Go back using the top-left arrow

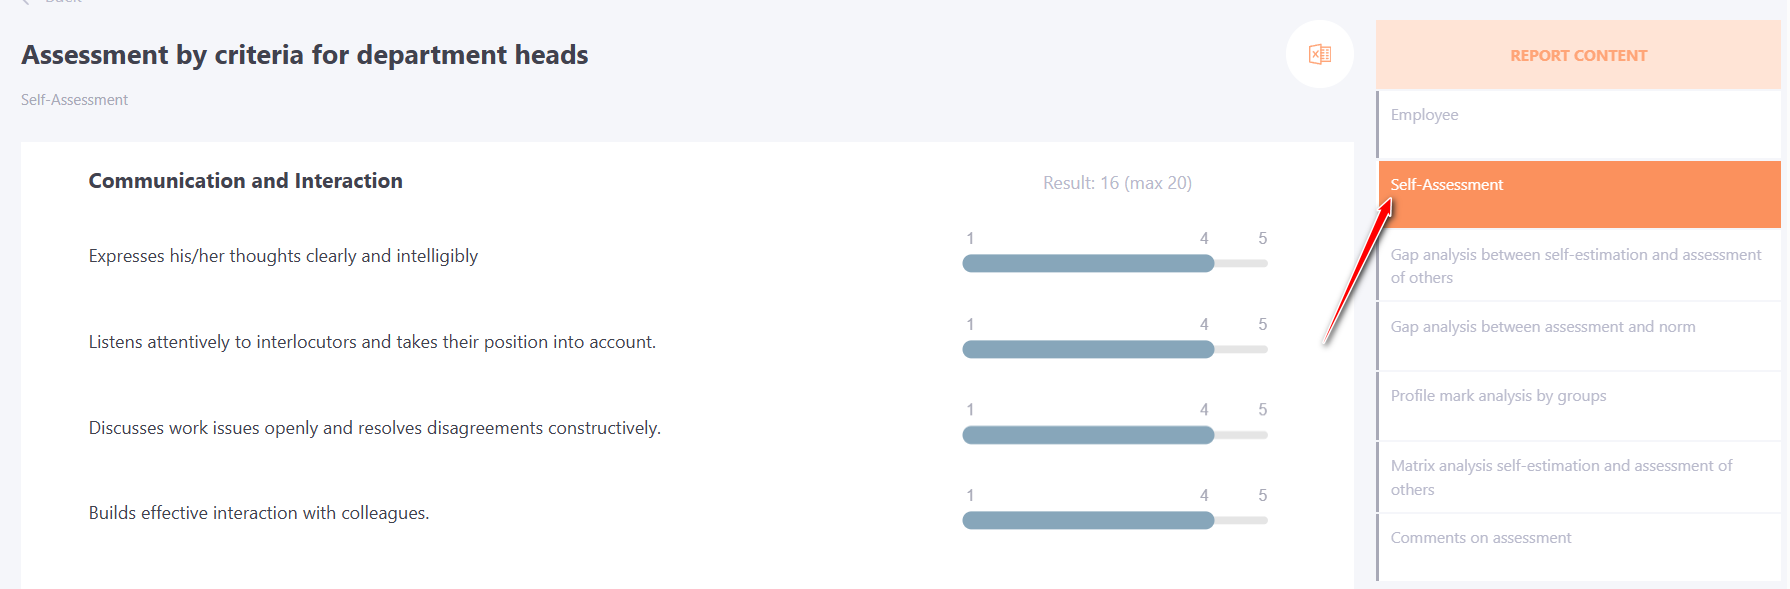(26, 2)
